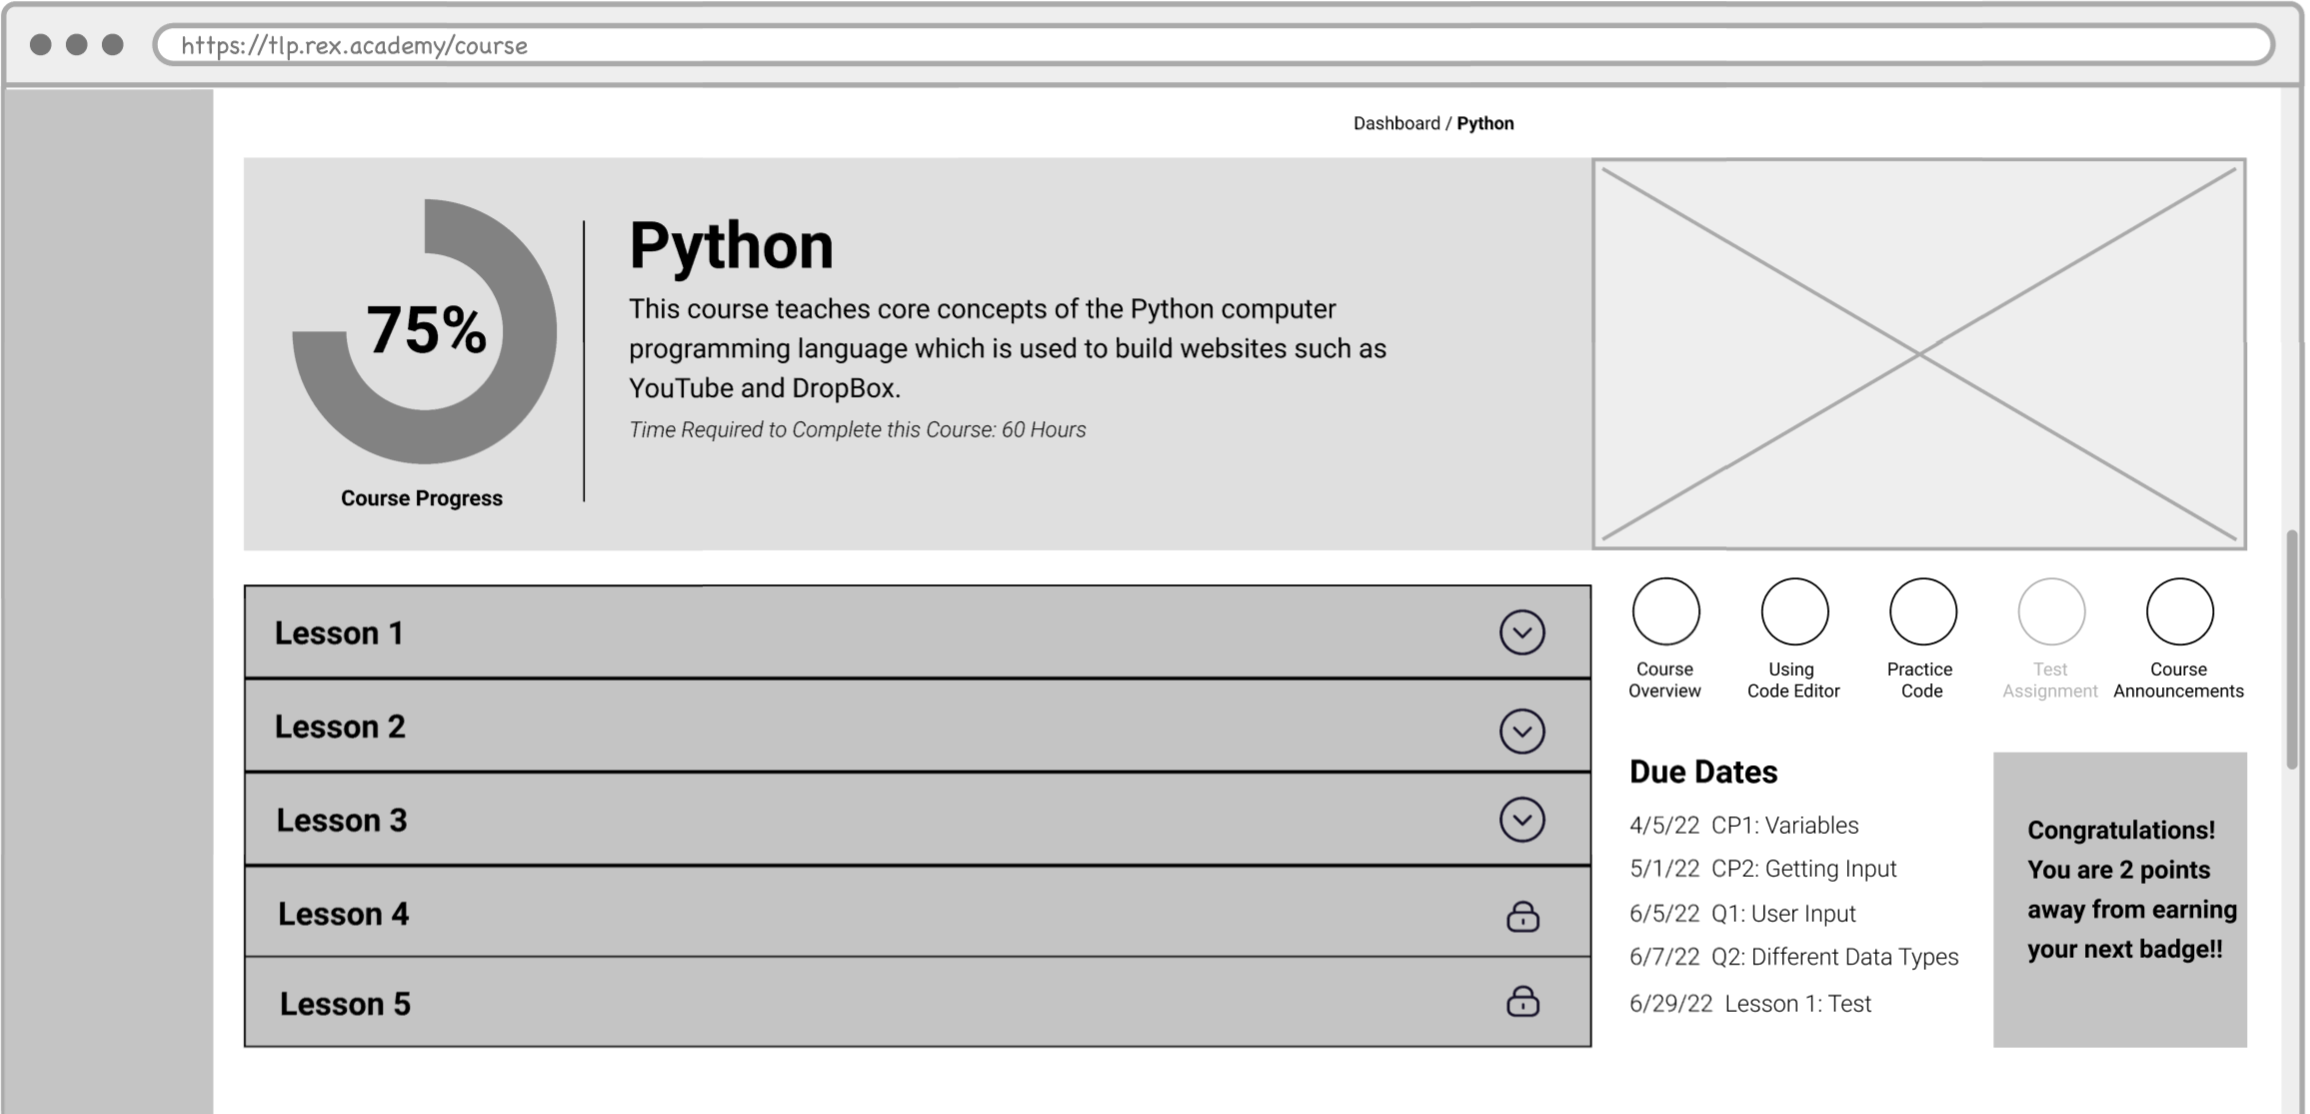Click the Practice Code circle icon
The width and height of the screenshot is (2310, 1114).
tap(1922, 611)
